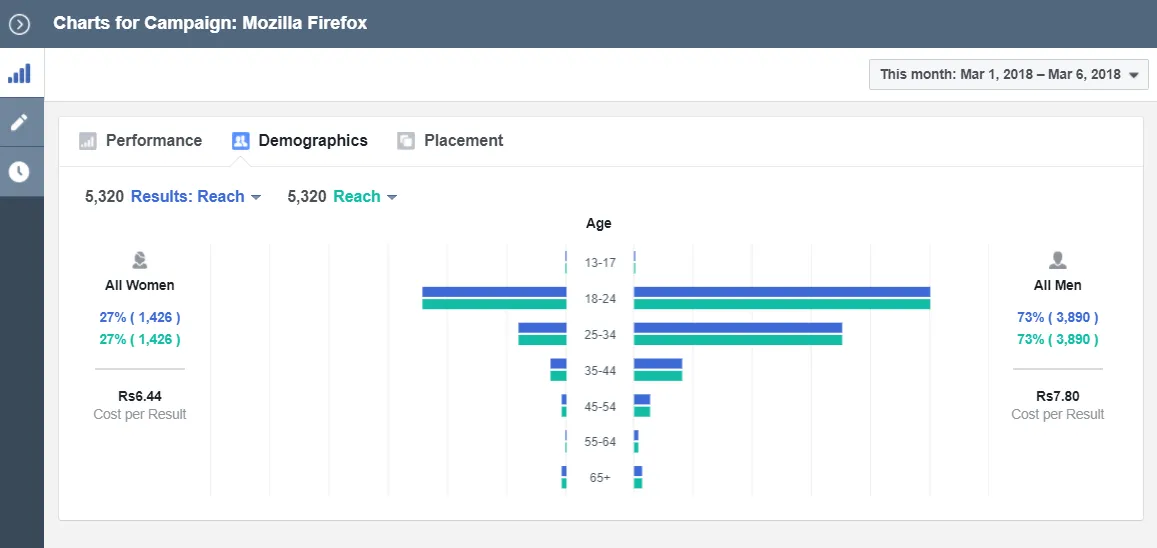Click the 65+ age group label
This screenshot has height=548, width=1157.
pyautogui.click(x=599, y=478)
